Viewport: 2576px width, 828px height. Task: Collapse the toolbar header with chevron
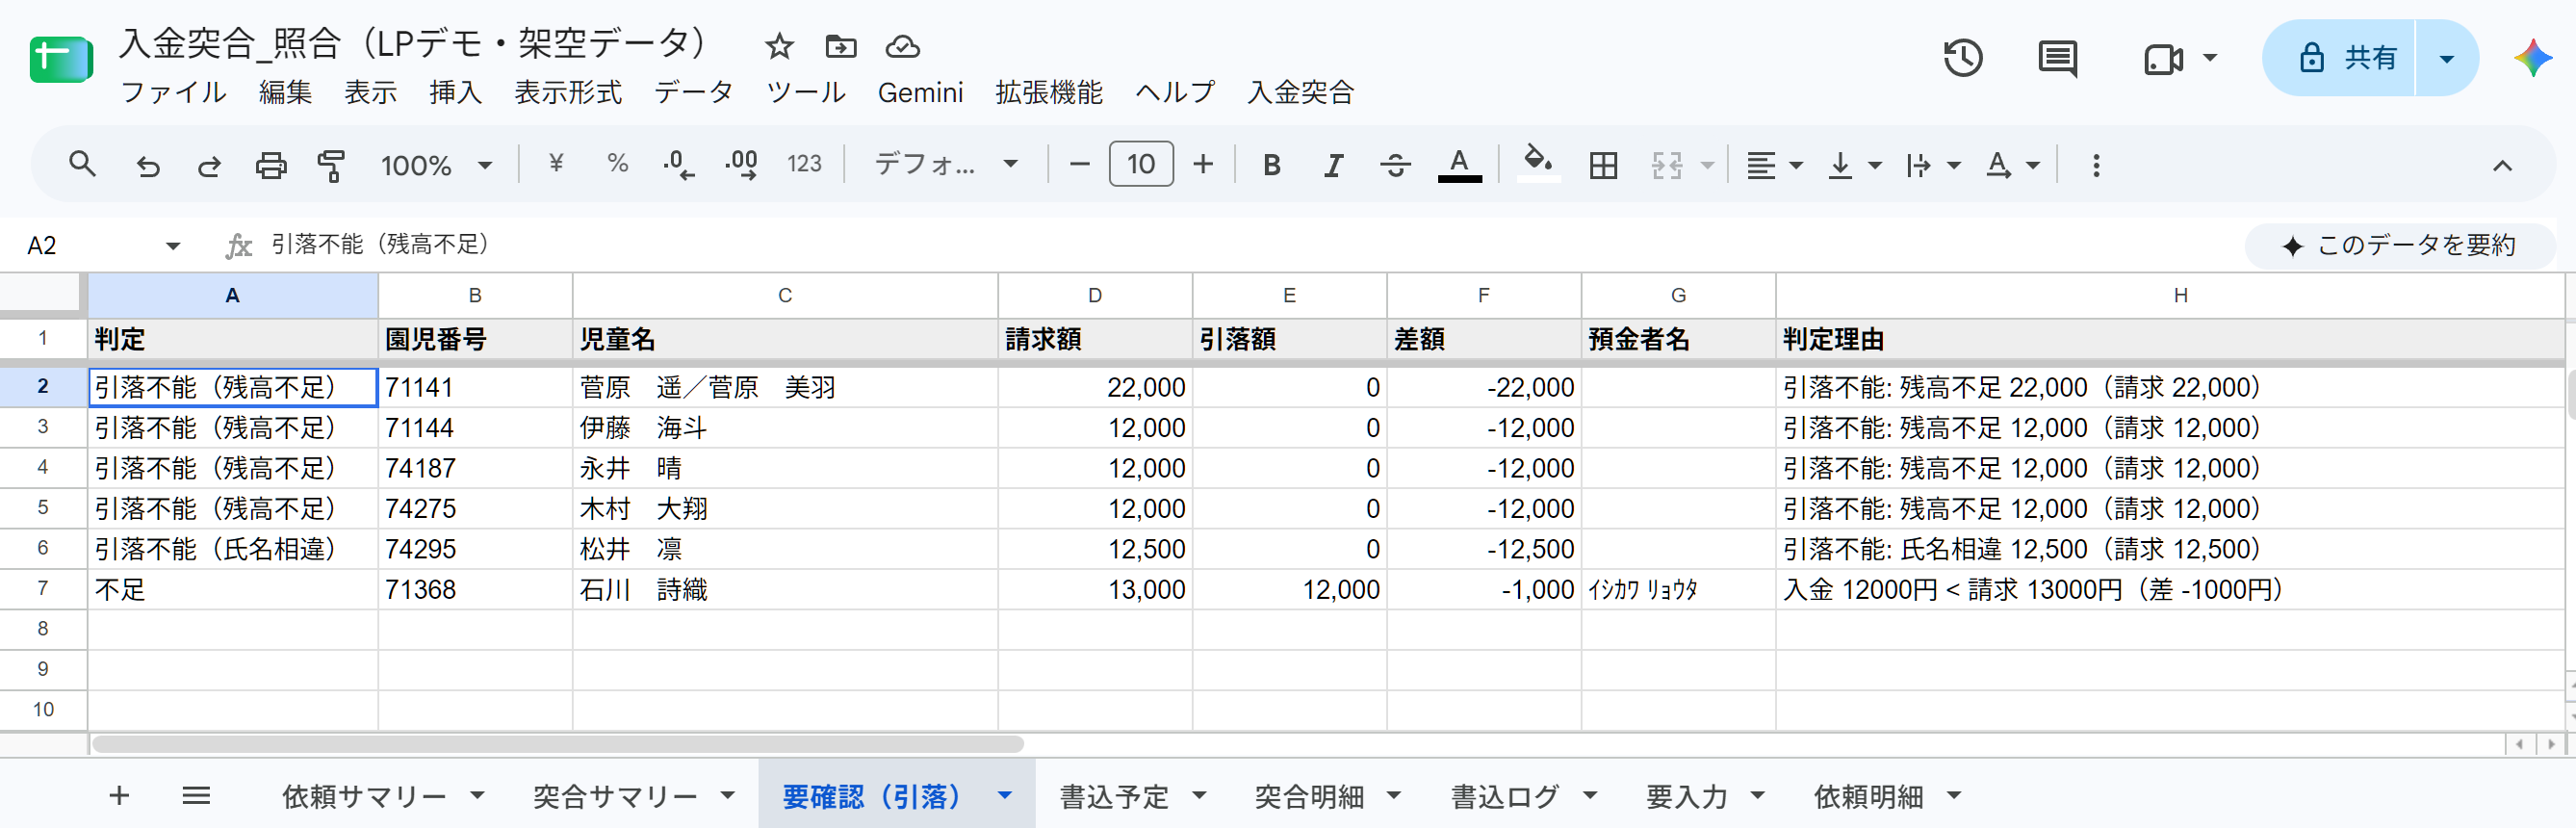point(2502,165)
